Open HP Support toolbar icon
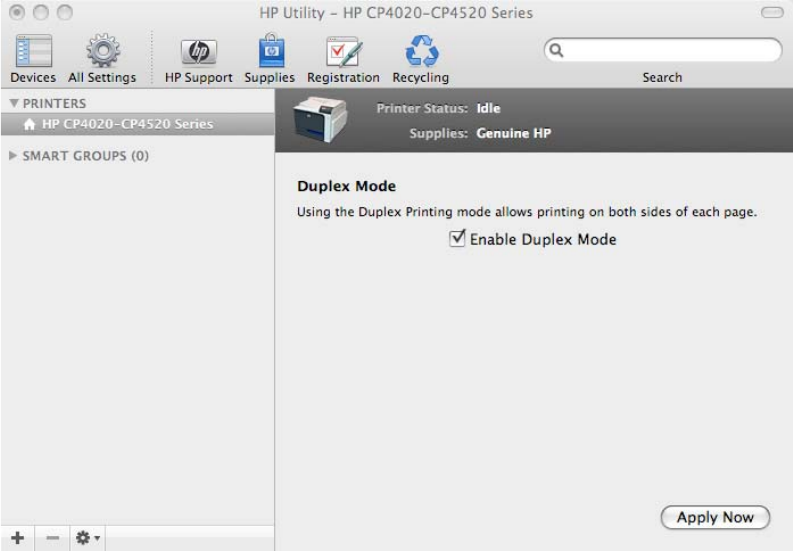793x551 pixels. [199, 52]
